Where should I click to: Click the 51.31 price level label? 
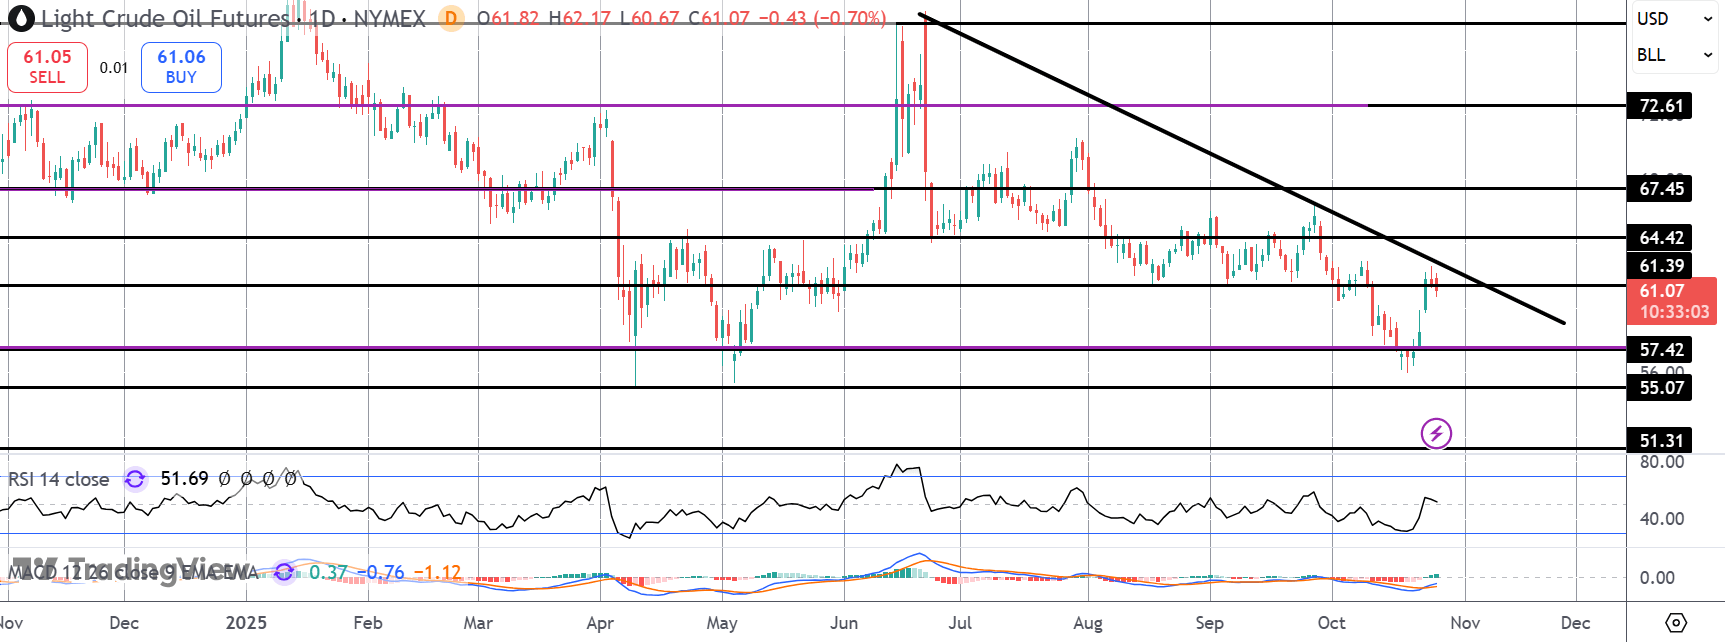click(x=1661, y=440)
